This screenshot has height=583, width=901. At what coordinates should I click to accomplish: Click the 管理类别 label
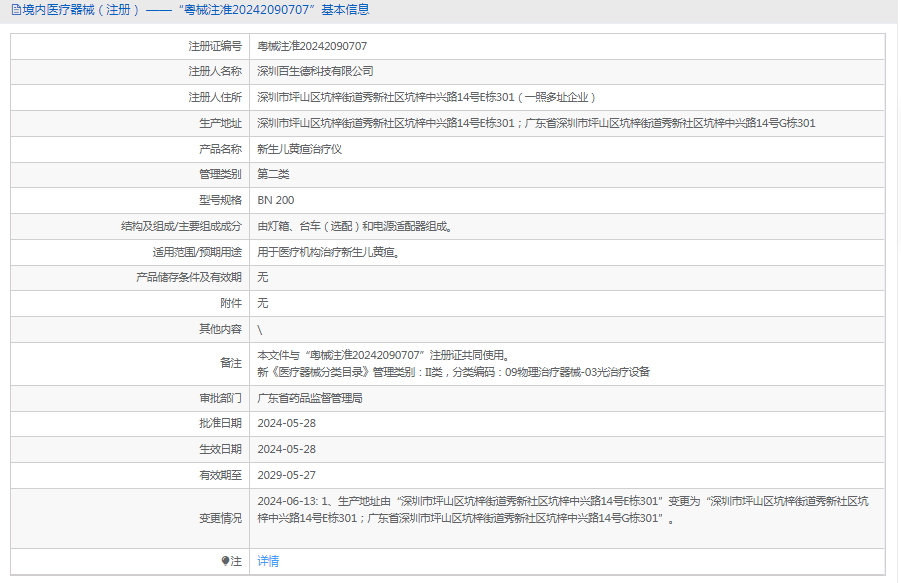[x=221, y=174]
